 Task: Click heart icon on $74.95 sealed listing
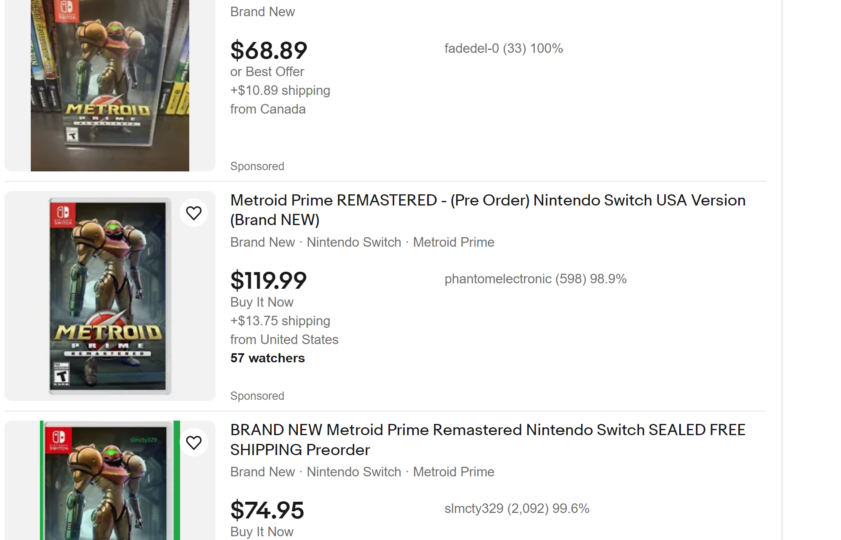pyautogui.click(x=194, y=442)
